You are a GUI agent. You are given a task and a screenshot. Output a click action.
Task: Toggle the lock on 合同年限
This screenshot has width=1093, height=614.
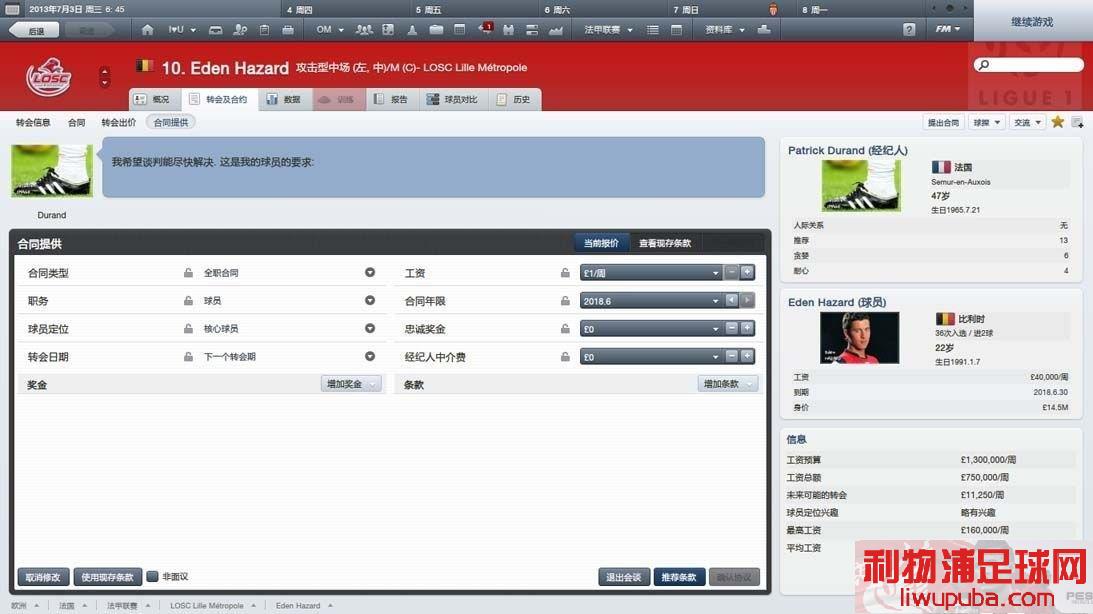pyautogui.click(x=565, y=300)
